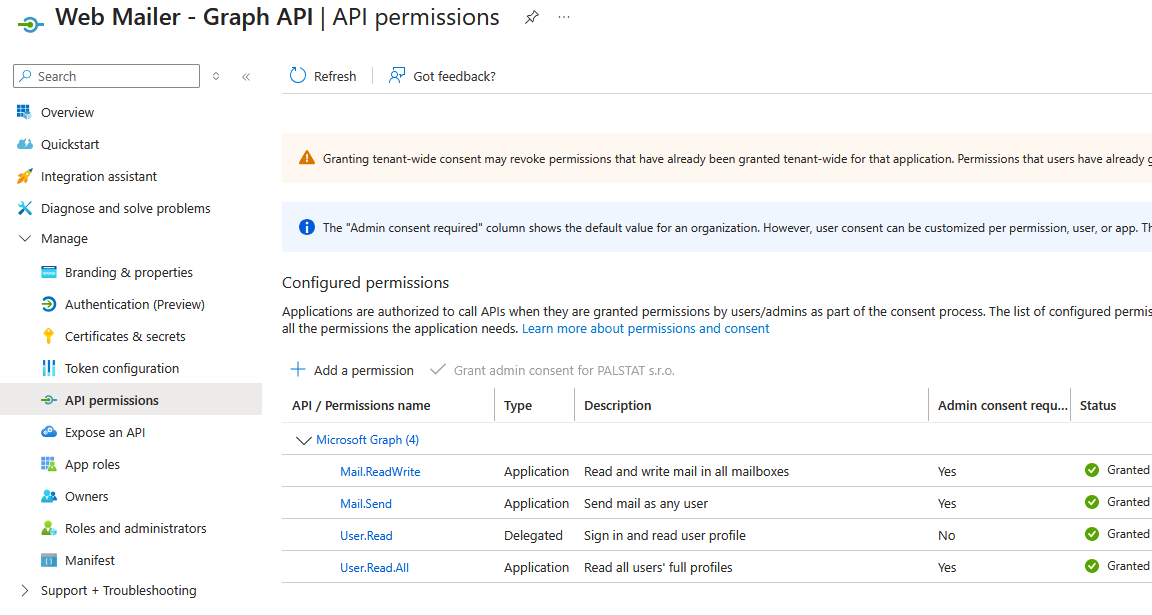1152x615 pixels.
Task: Click the Granted check icon for User.Read
Action: (x=1092, y=534)
